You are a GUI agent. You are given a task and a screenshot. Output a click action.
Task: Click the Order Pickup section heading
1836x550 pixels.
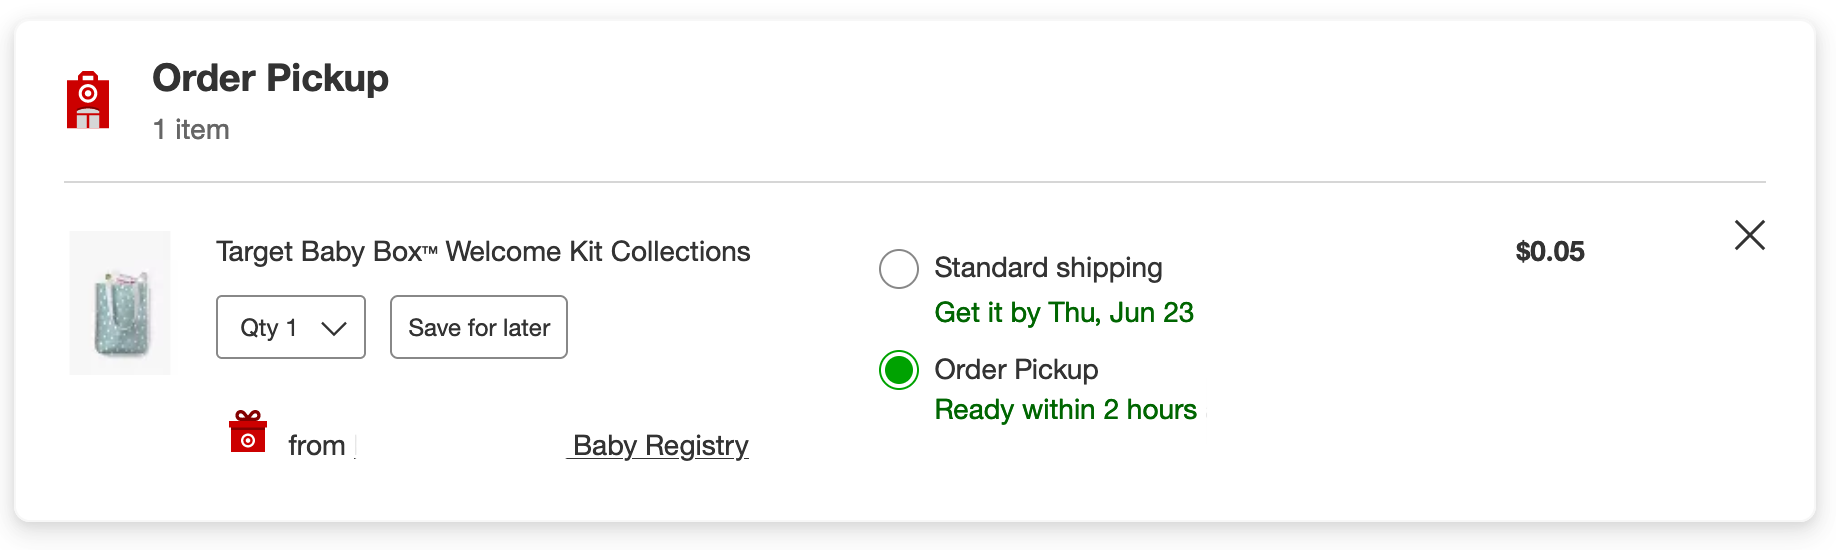(x=270, y=78)
